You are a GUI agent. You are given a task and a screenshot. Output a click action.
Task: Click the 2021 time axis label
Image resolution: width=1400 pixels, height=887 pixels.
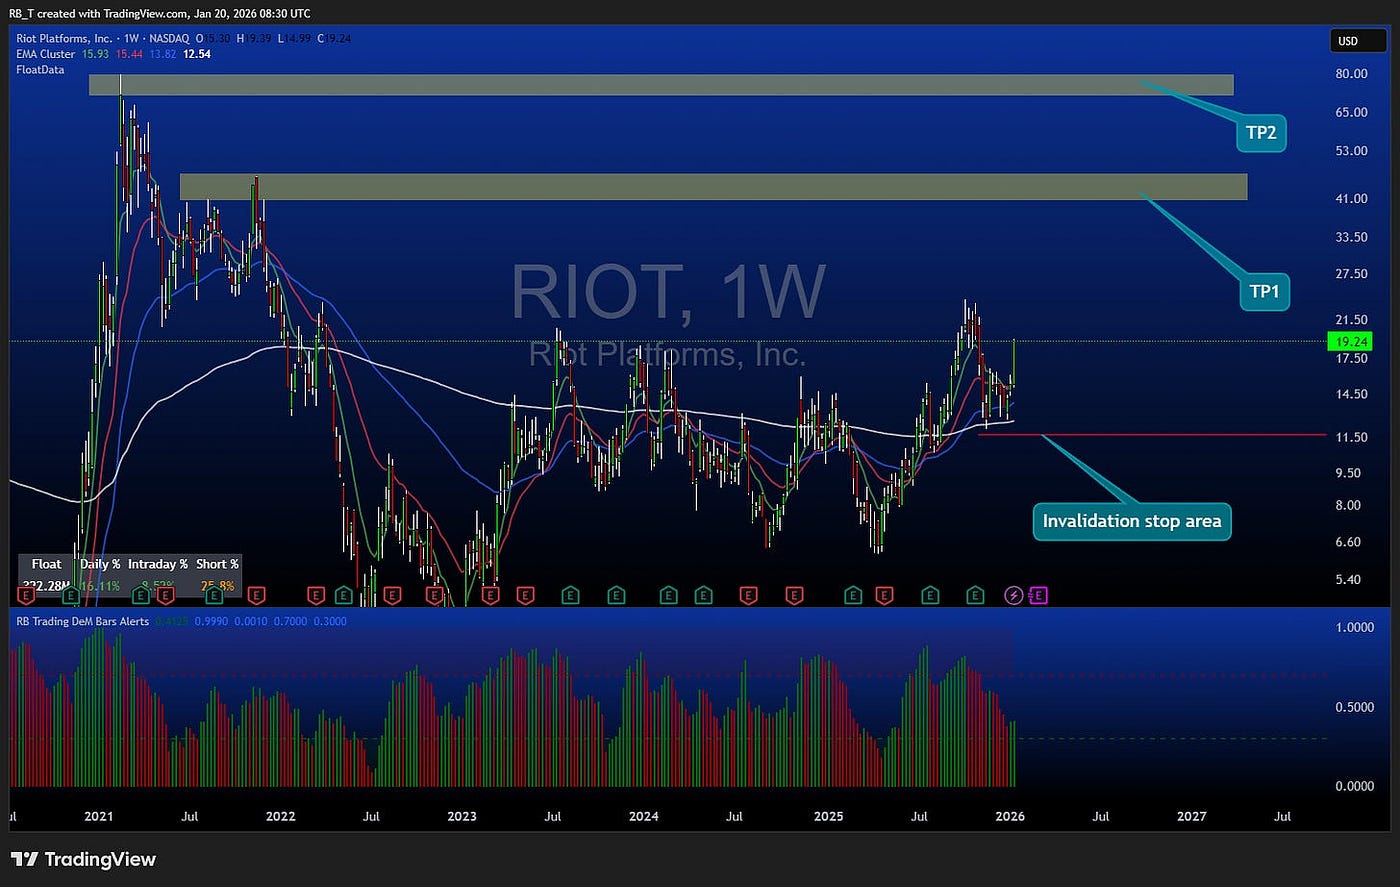(x=99, y=816)
